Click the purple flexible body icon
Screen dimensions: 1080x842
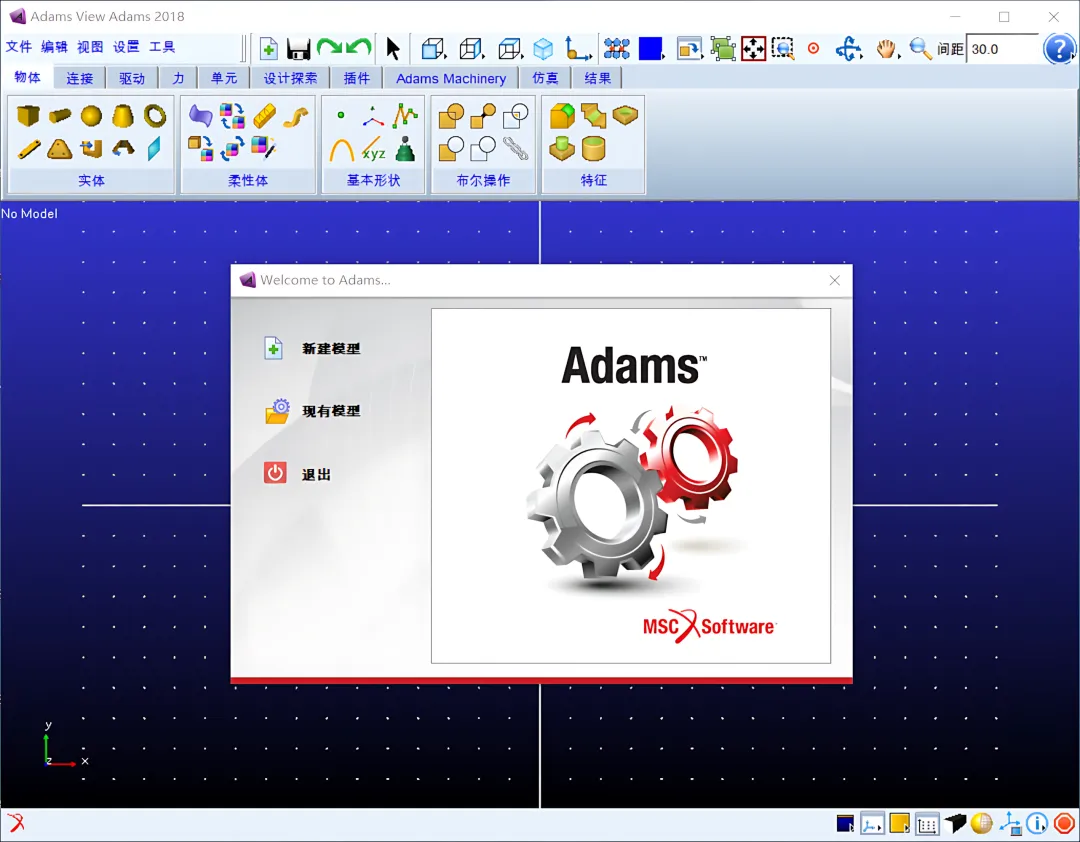click(200, 115)
